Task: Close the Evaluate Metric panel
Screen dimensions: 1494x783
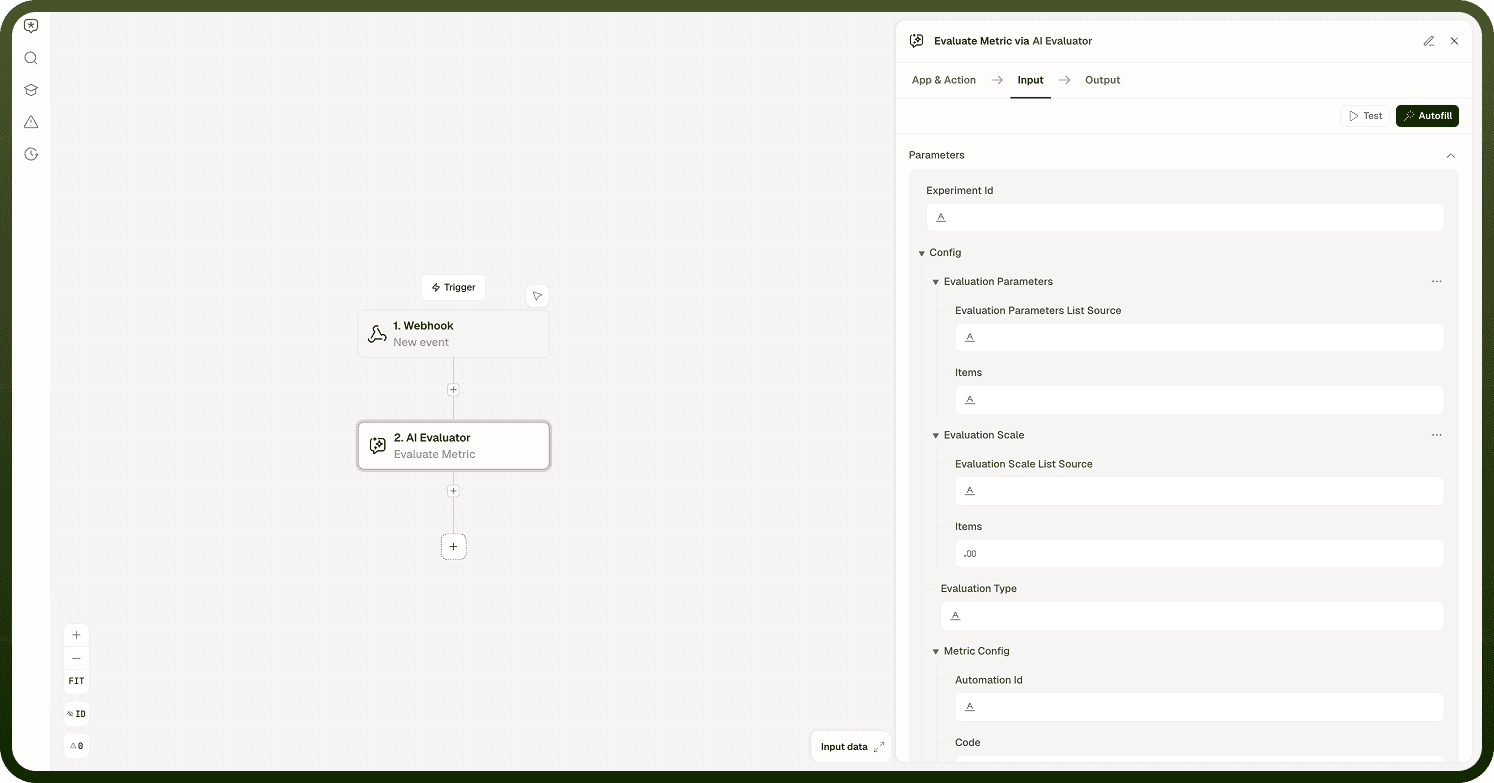Action: point(1454,41)
